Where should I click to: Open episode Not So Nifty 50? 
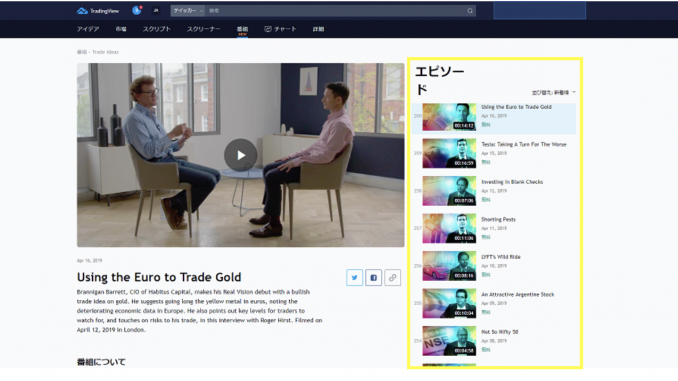click(499, 332)
